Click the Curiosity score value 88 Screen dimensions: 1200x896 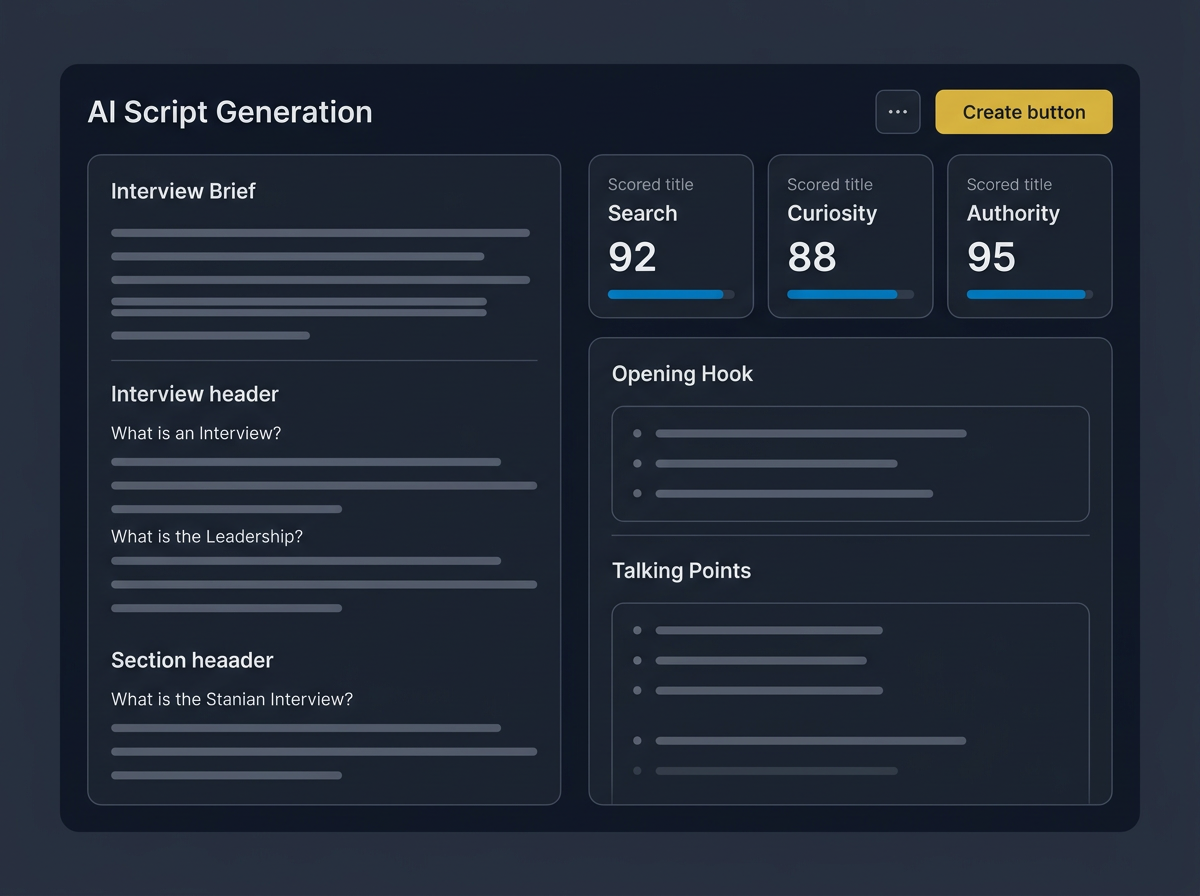(x=812, y=257)
